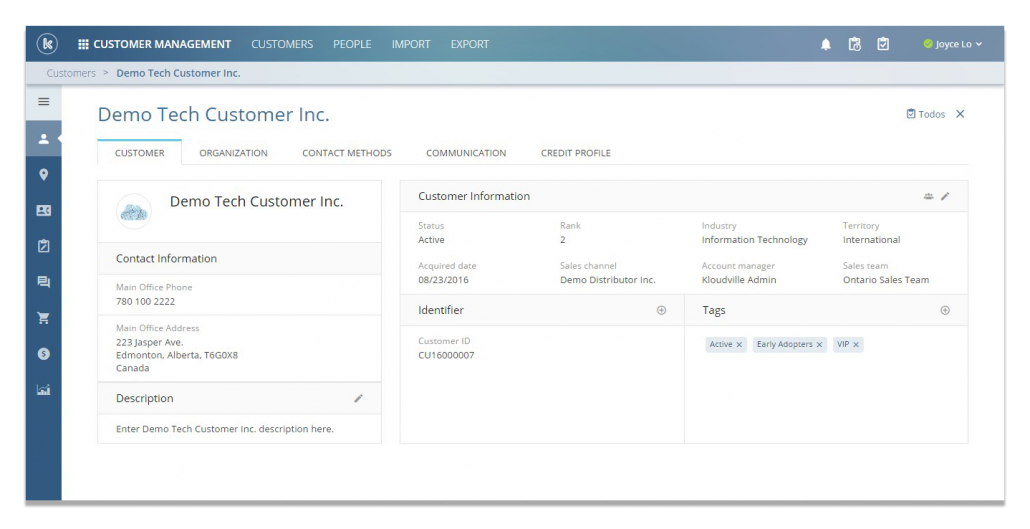Open the notifications bell
This screenshot has height=529, width=1030.
pos(826,44)
